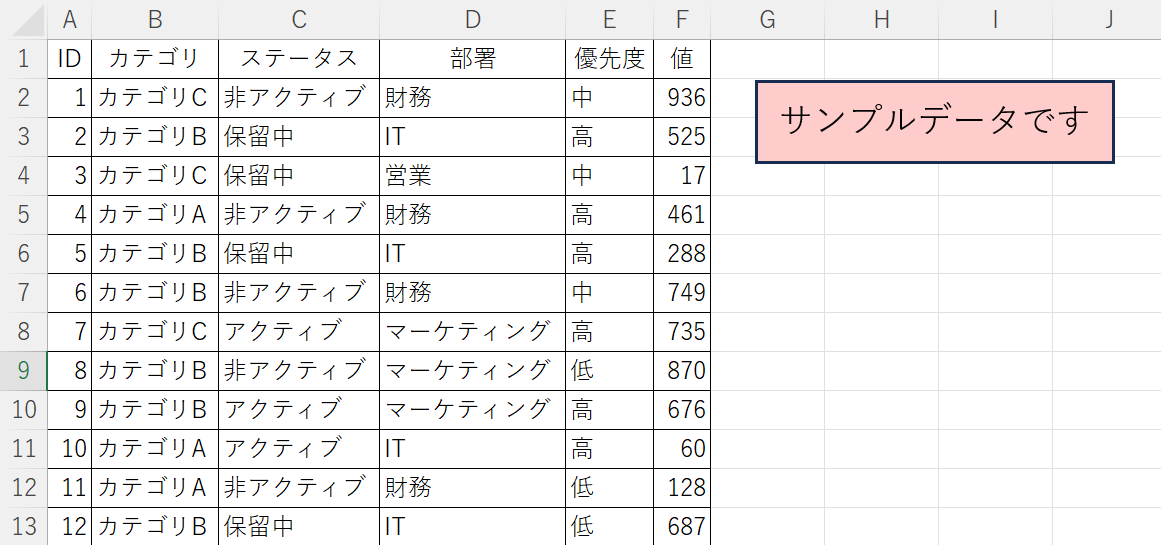
Task: Click the "サンプルデータです" text box
Action: pyautogui.click(x=934, y=122)
